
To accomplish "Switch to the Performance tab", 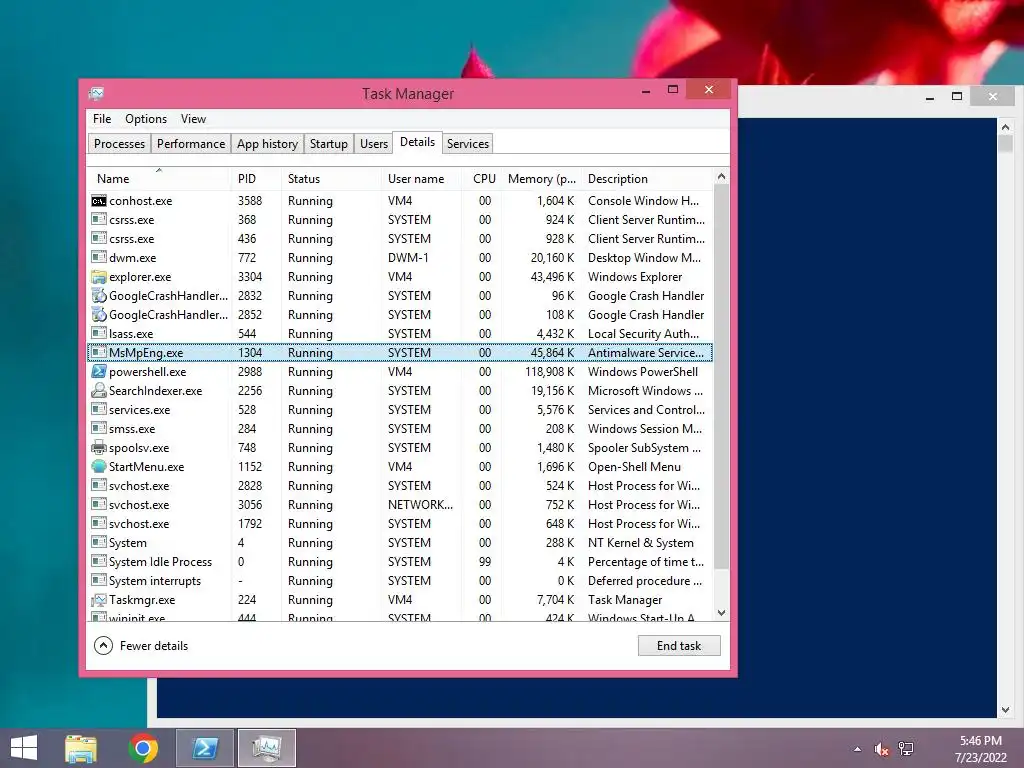I will [191, 144].
